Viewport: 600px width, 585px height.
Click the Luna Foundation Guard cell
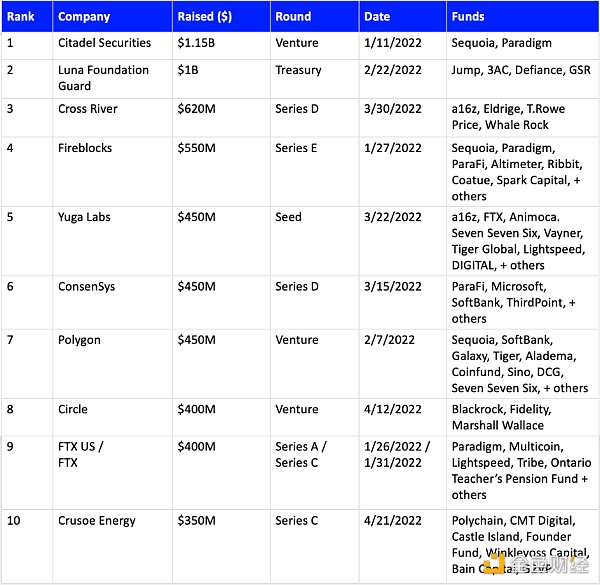click(103, 78)
